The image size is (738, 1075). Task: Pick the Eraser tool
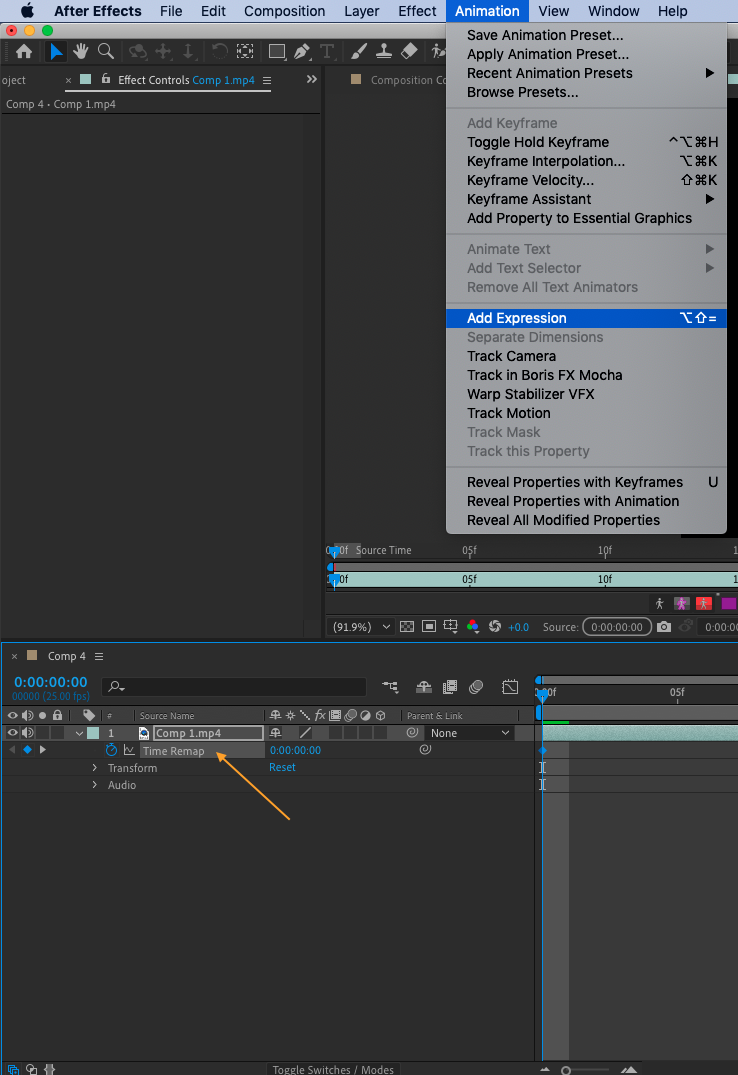pyautogui.click(x=408, y=51)
